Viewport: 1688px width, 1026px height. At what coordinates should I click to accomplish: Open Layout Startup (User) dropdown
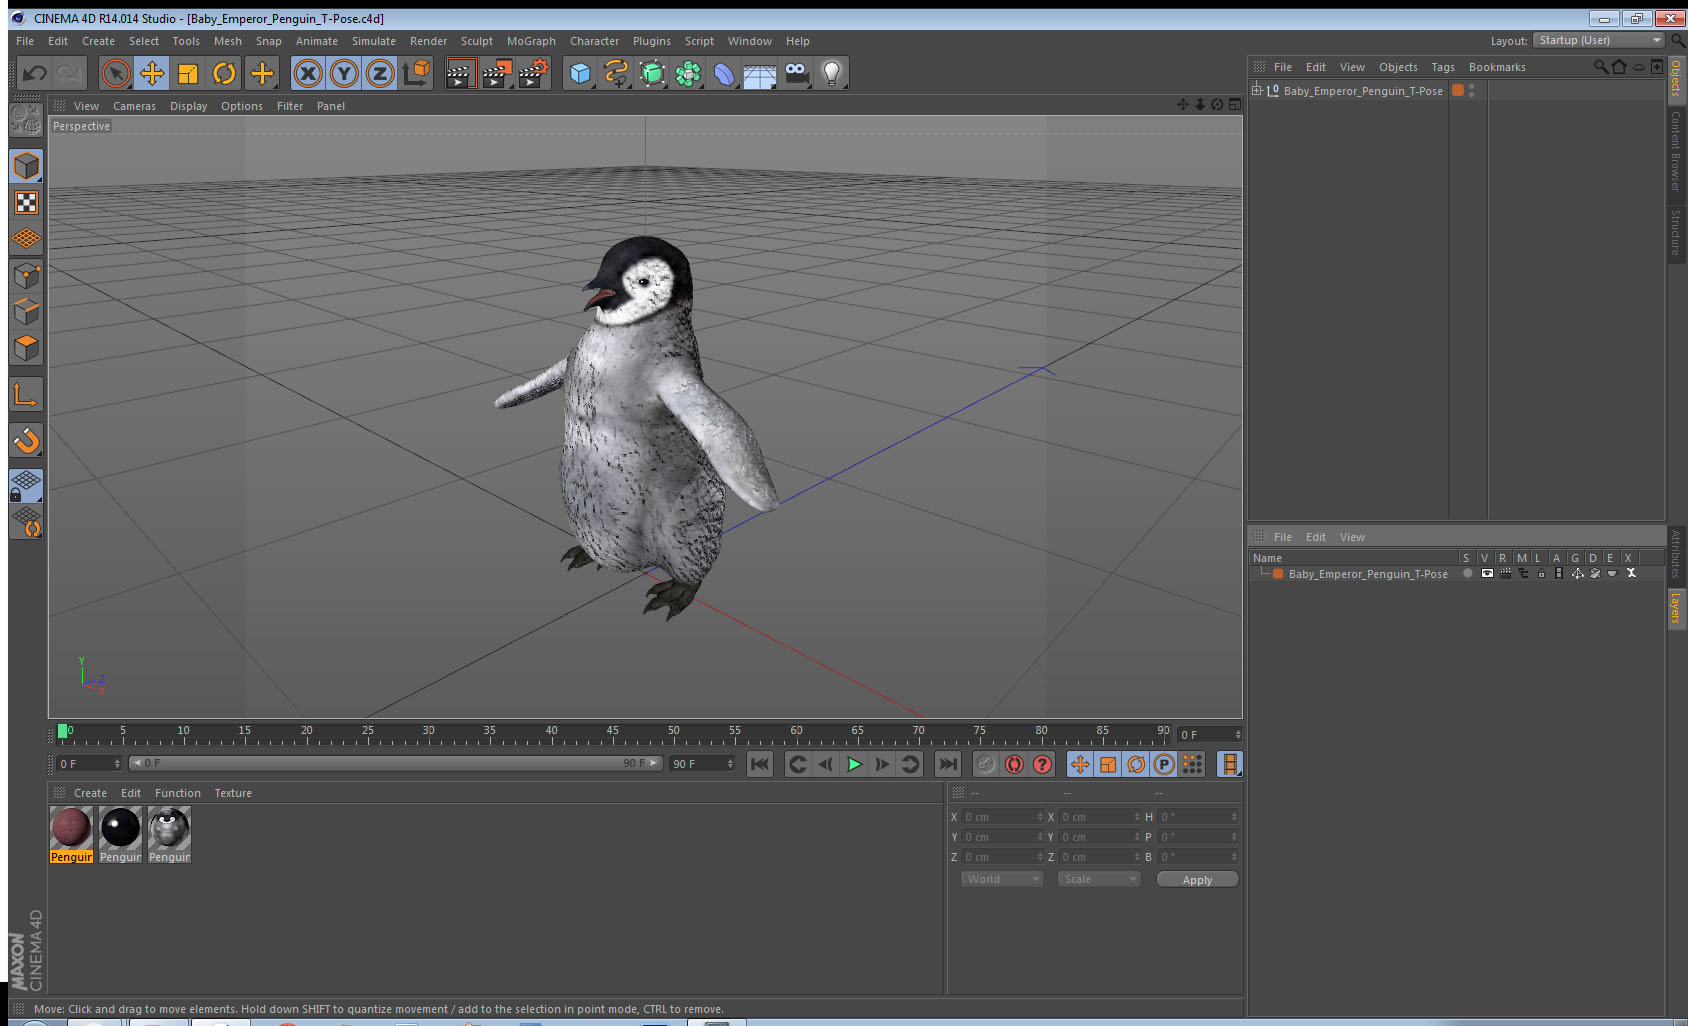coord(1599,40)
